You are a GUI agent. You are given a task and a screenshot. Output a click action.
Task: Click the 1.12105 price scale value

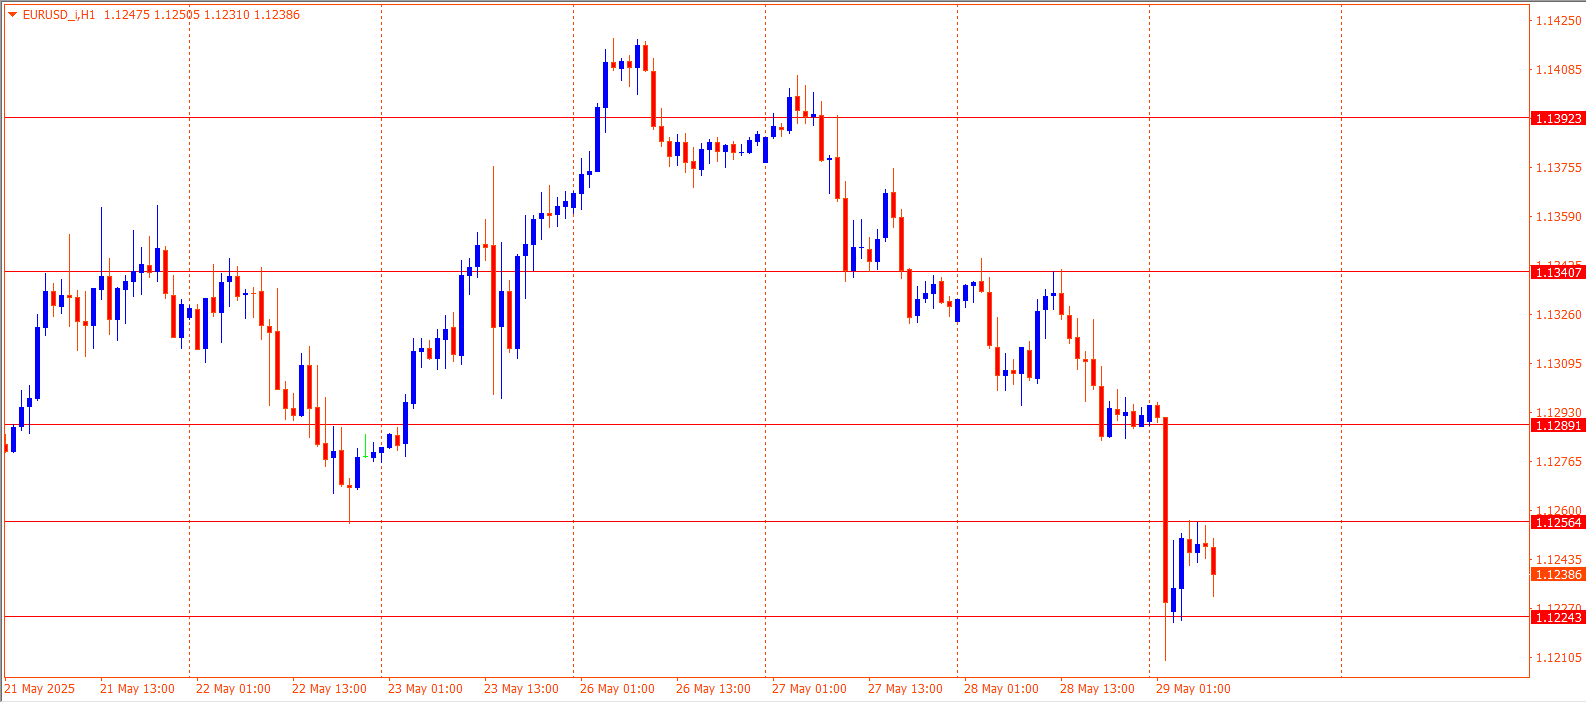tap(1559, 658)
